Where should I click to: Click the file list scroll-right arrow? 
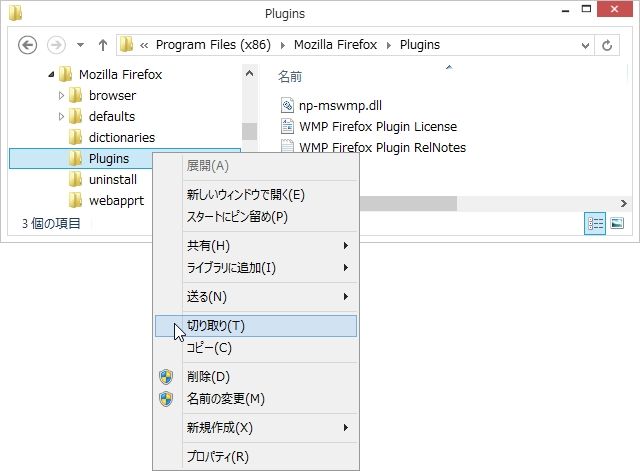click(623, 203)
